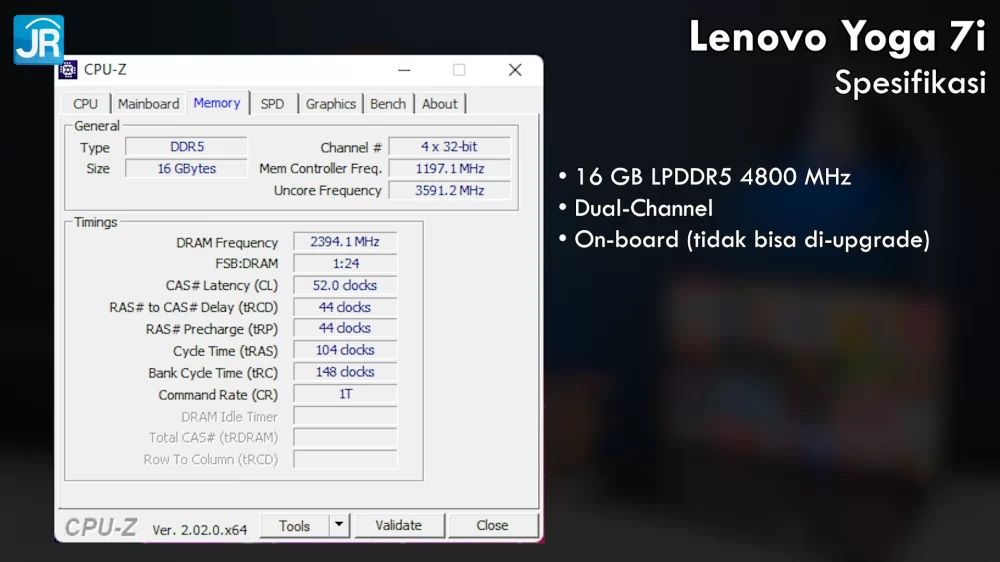Minimize the CPU-Z window
The width and height of the screenshot is (1000, 562).
404,70
